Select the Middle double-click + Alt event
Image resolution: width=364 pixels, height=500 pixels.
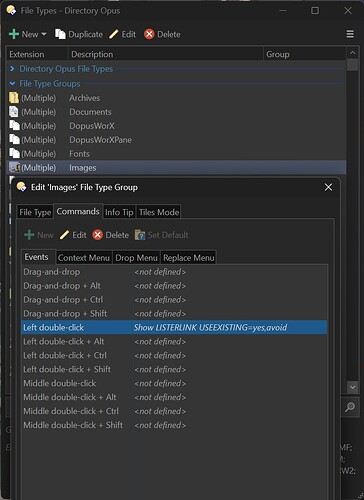(174, 397)
